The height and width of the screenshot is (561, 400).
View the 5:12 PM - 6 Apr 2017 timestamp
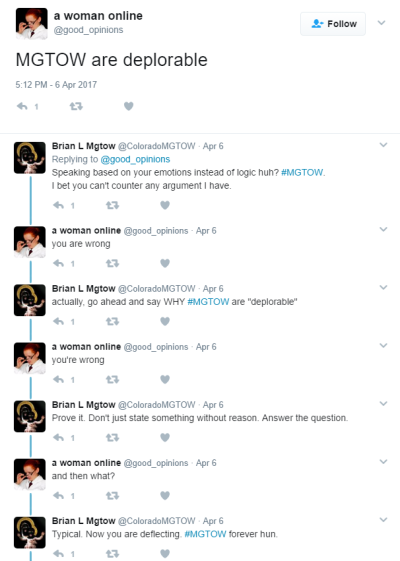56,85
